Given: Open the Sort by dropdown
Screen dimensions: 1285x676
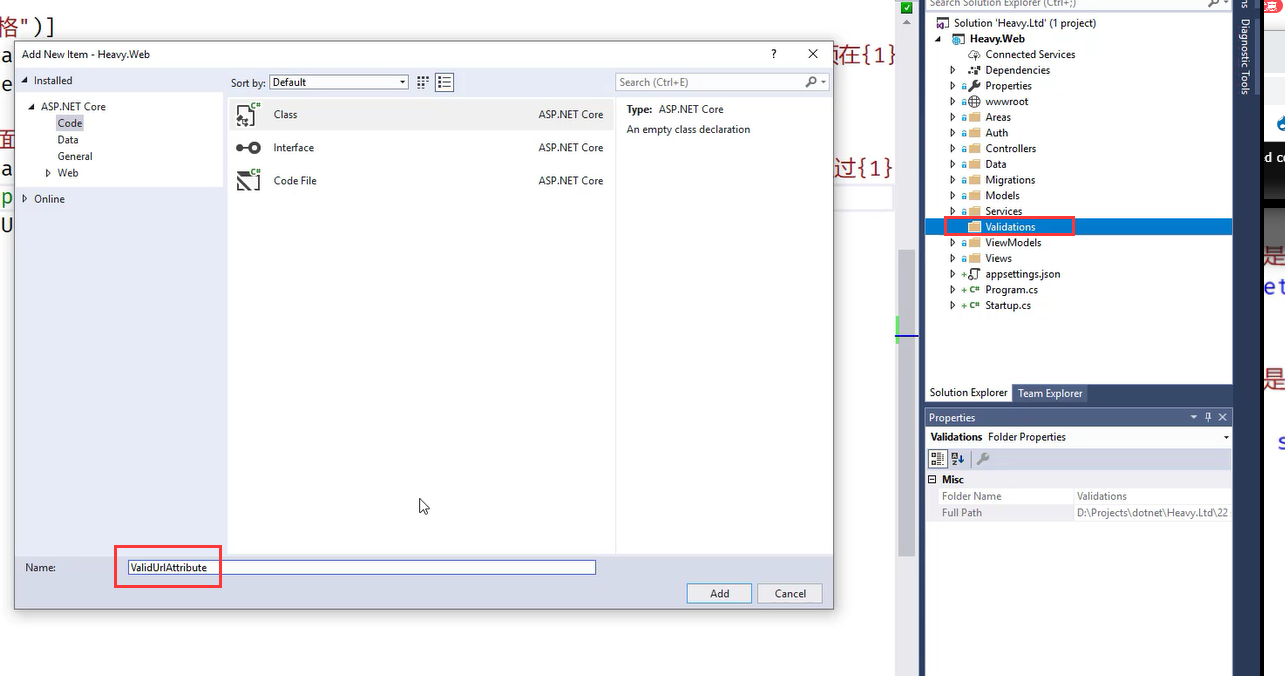Looking at the screenshot, I should 339,82.
